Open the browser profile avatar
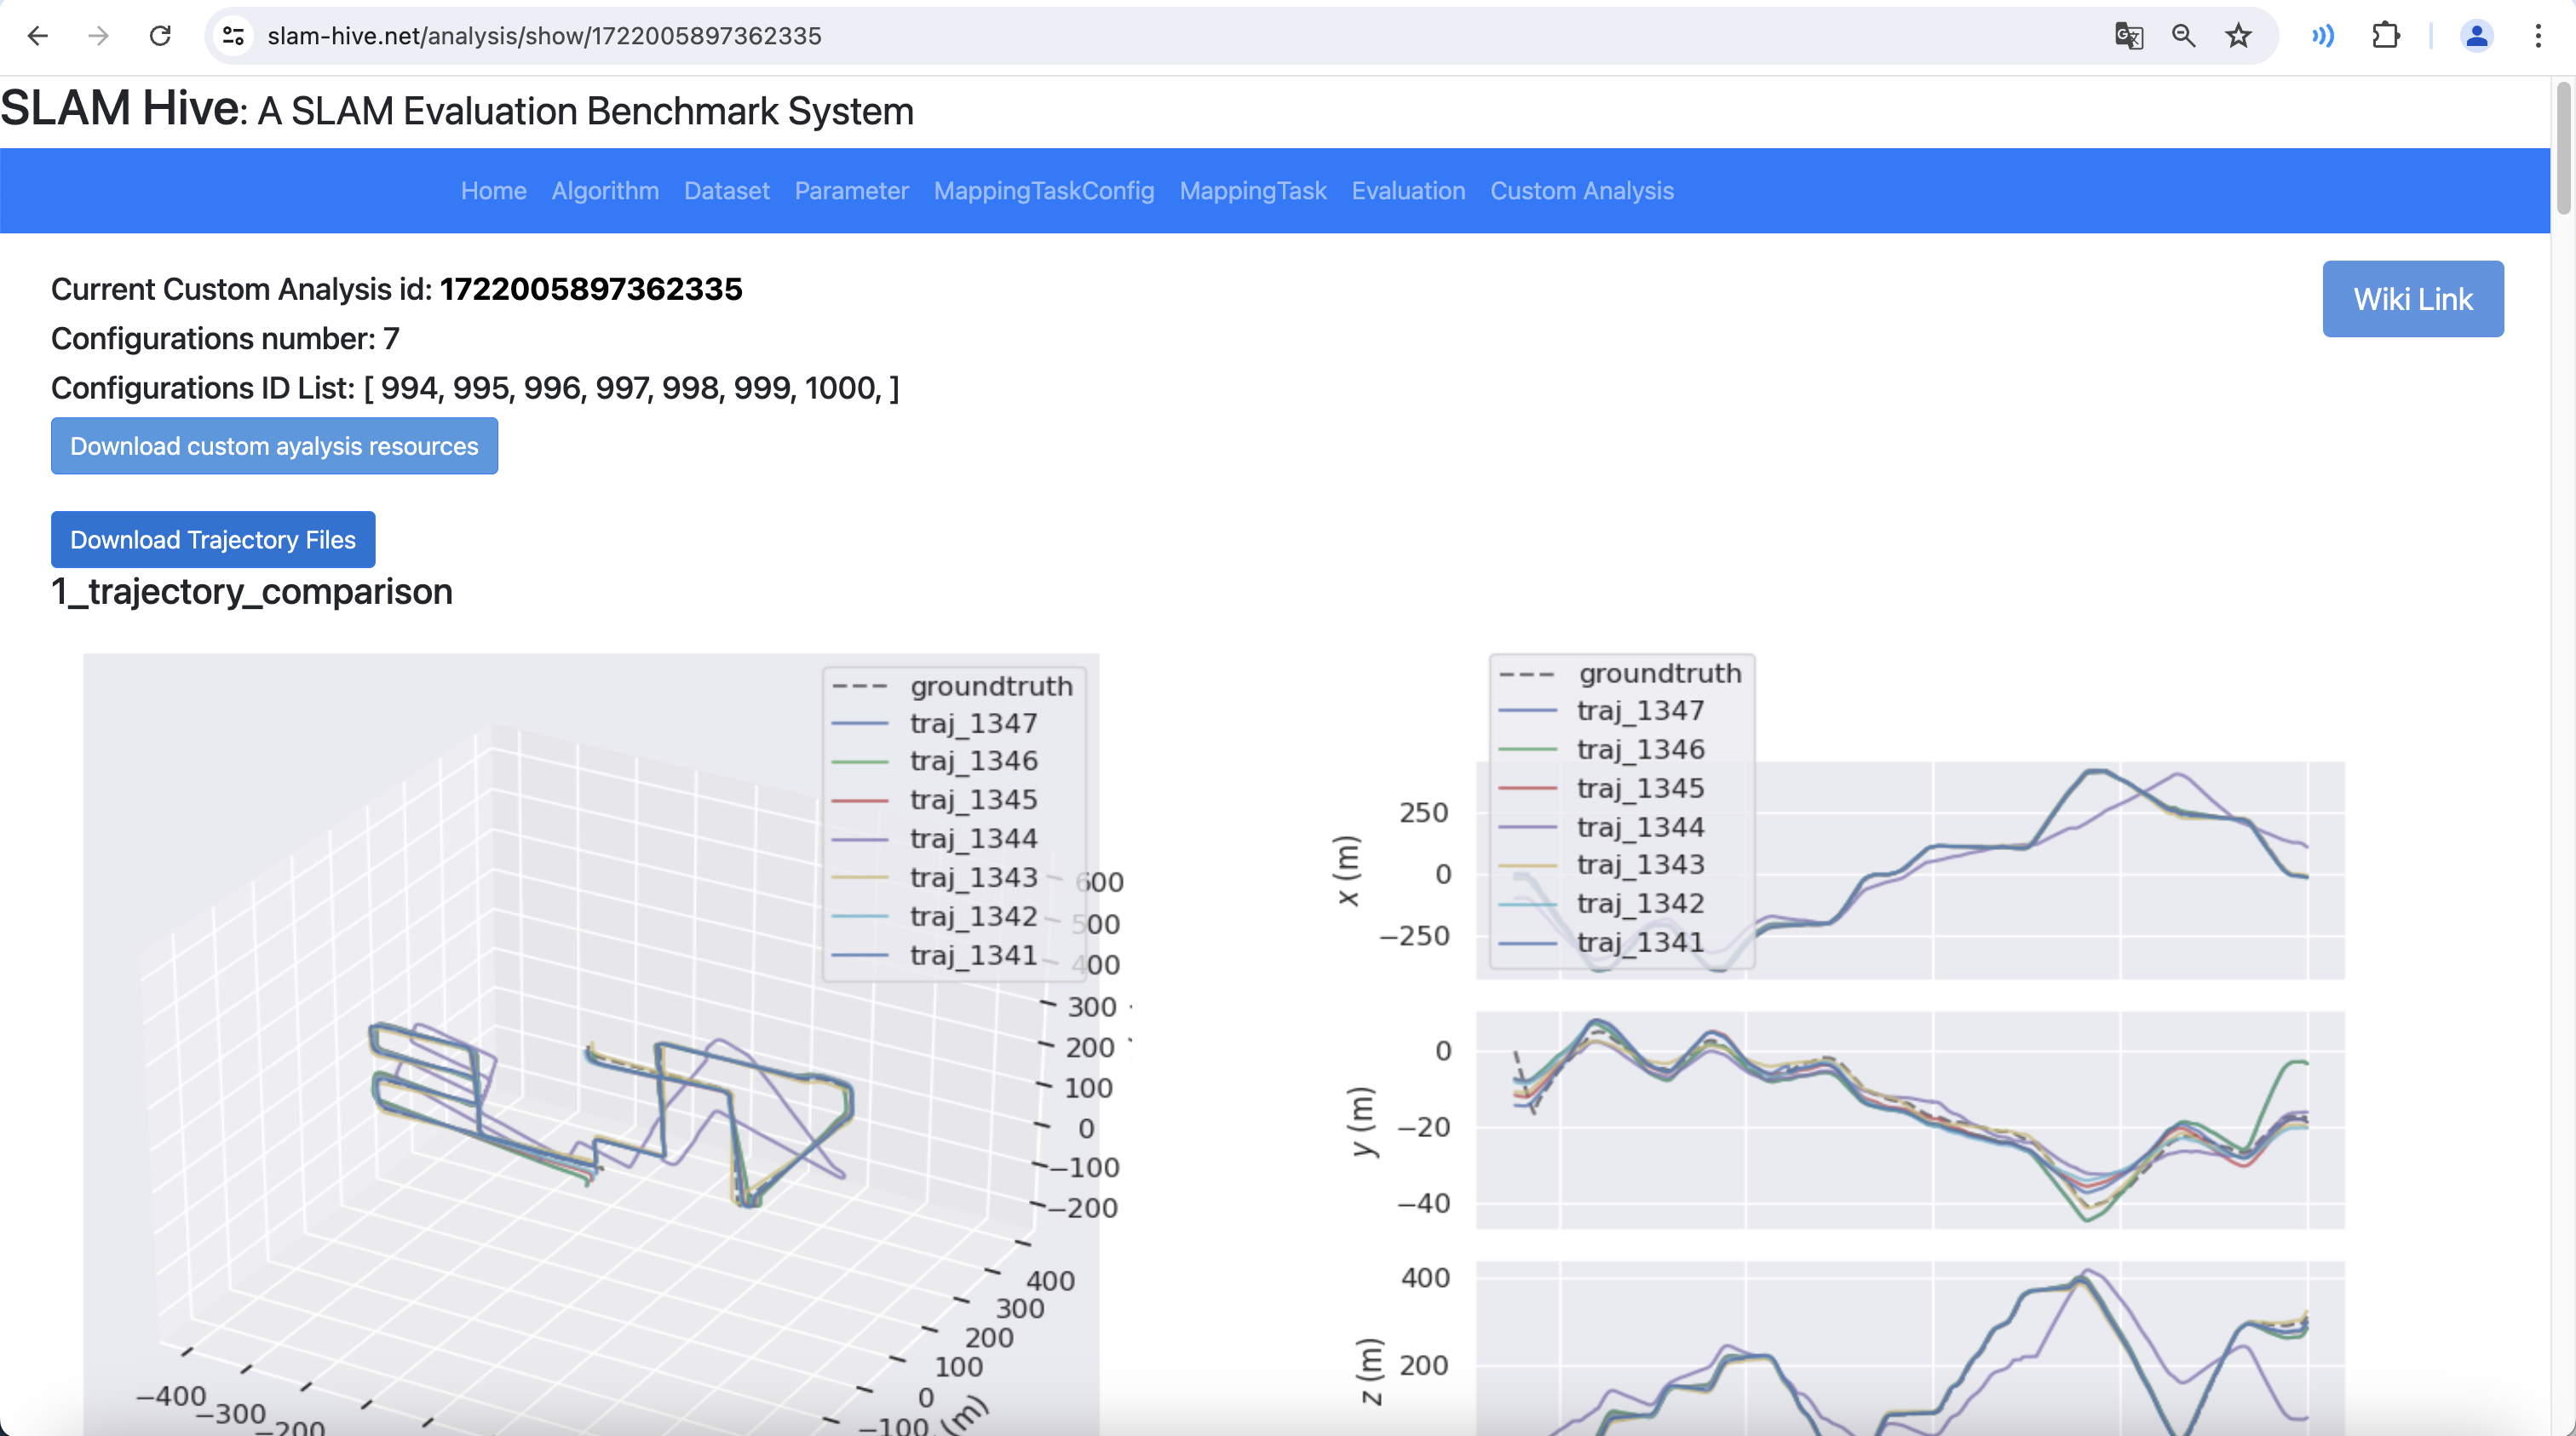The image size is (2576, 1436). pyautogui.click(x=2476, y=36)
